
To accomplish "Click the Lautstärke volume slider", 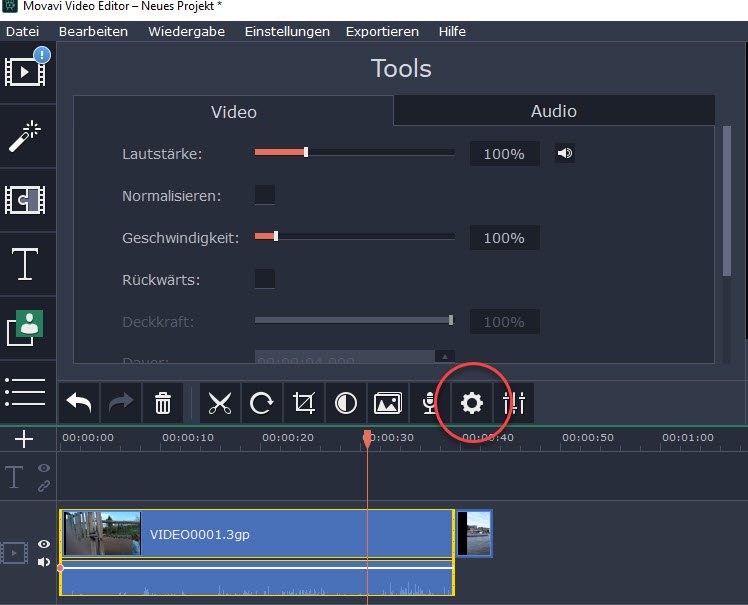I will coord(354,153).
